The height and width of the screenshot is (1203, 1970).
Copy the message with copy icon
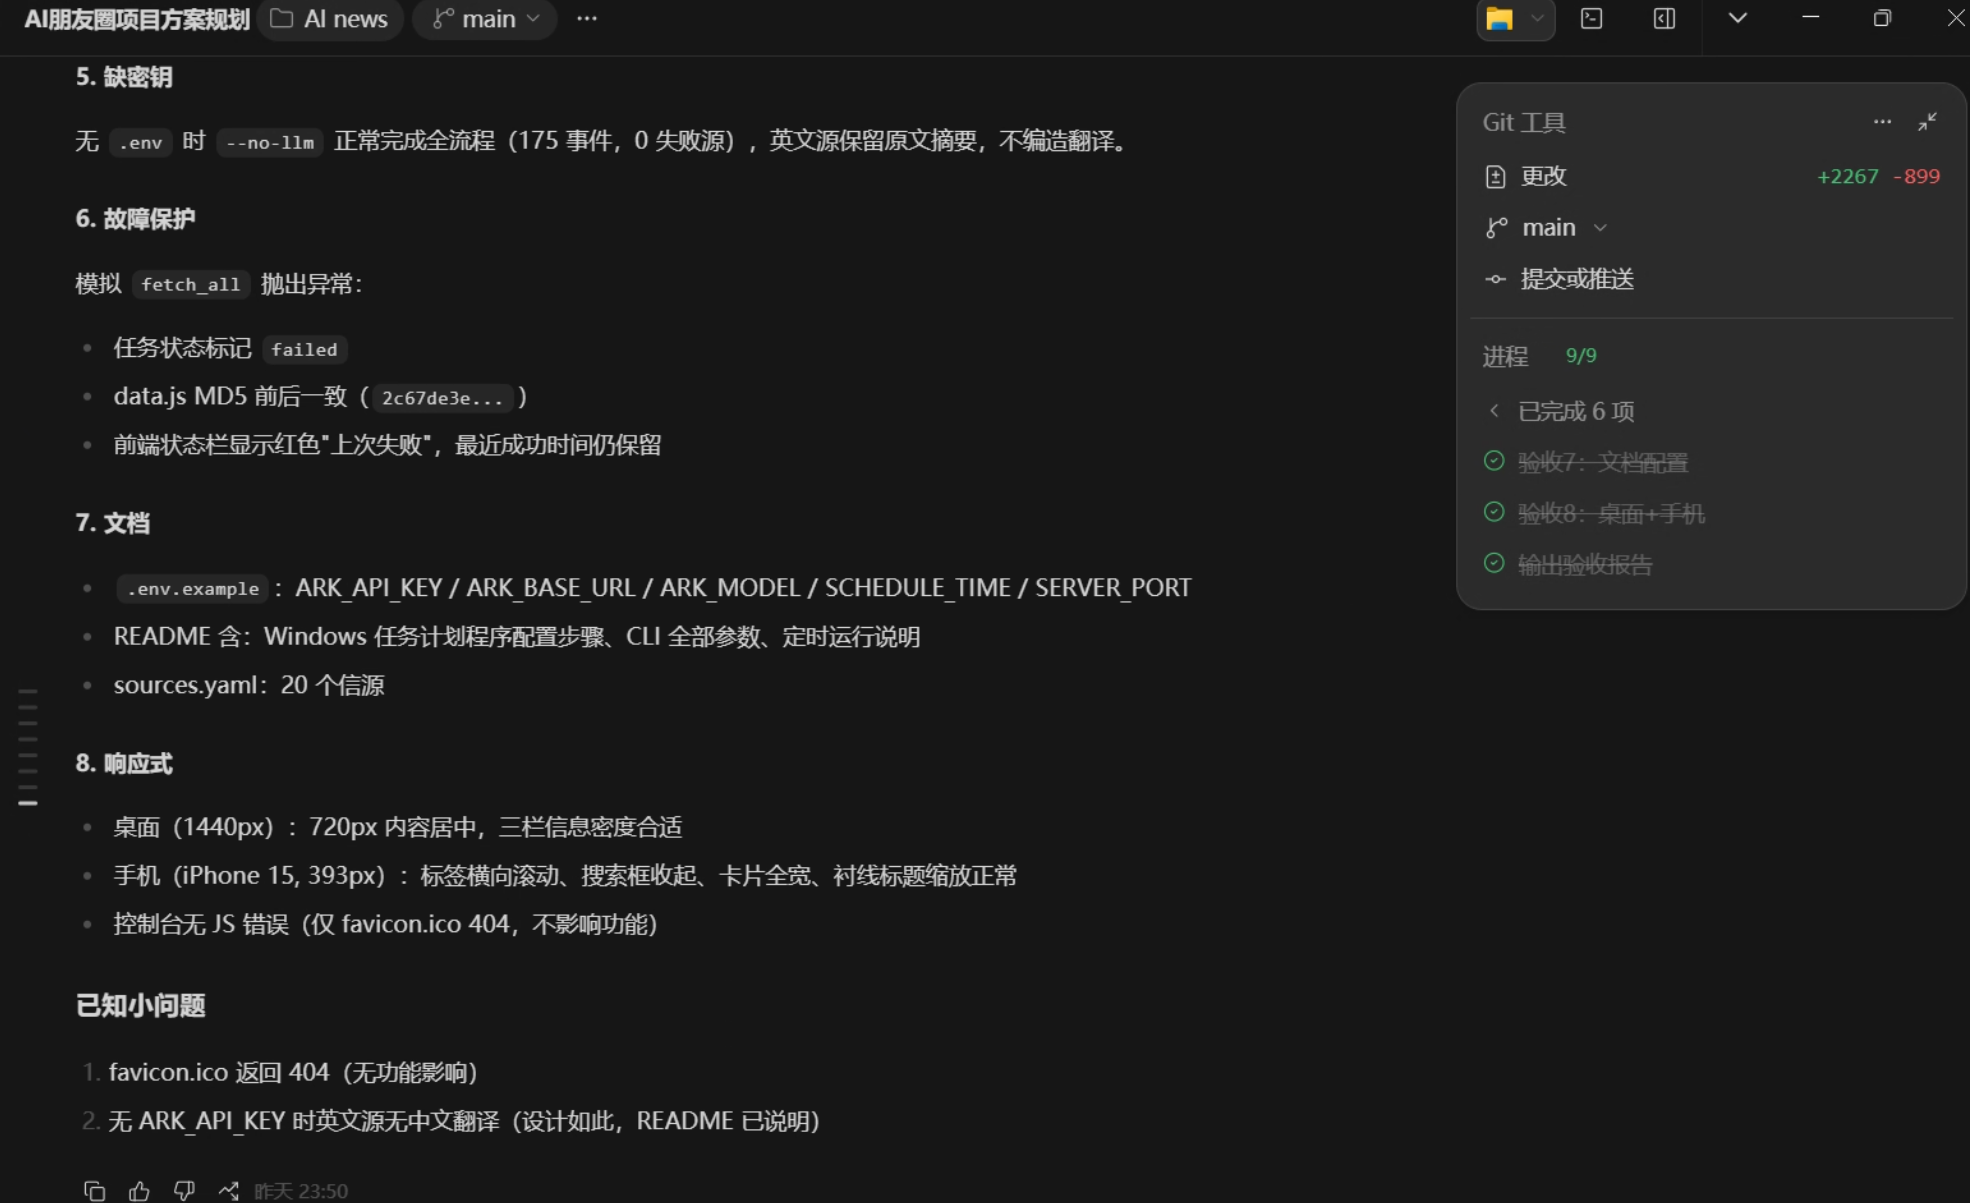click(95, 1190)
